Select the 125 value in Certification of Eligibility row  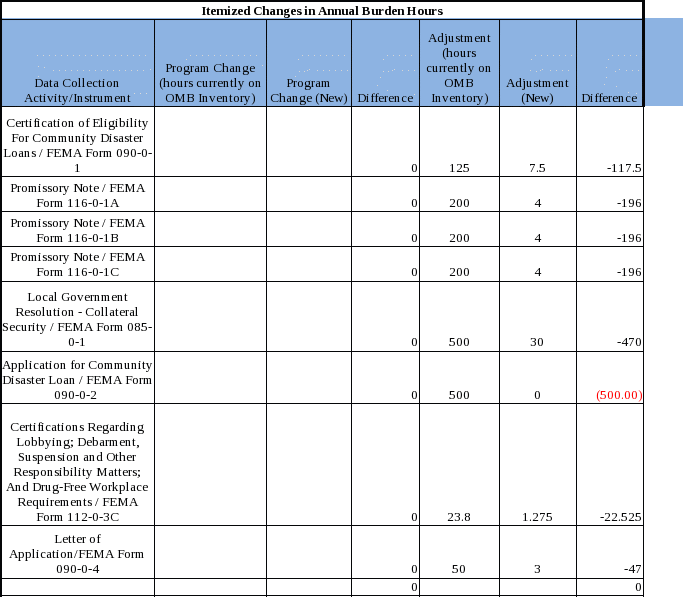460,168
